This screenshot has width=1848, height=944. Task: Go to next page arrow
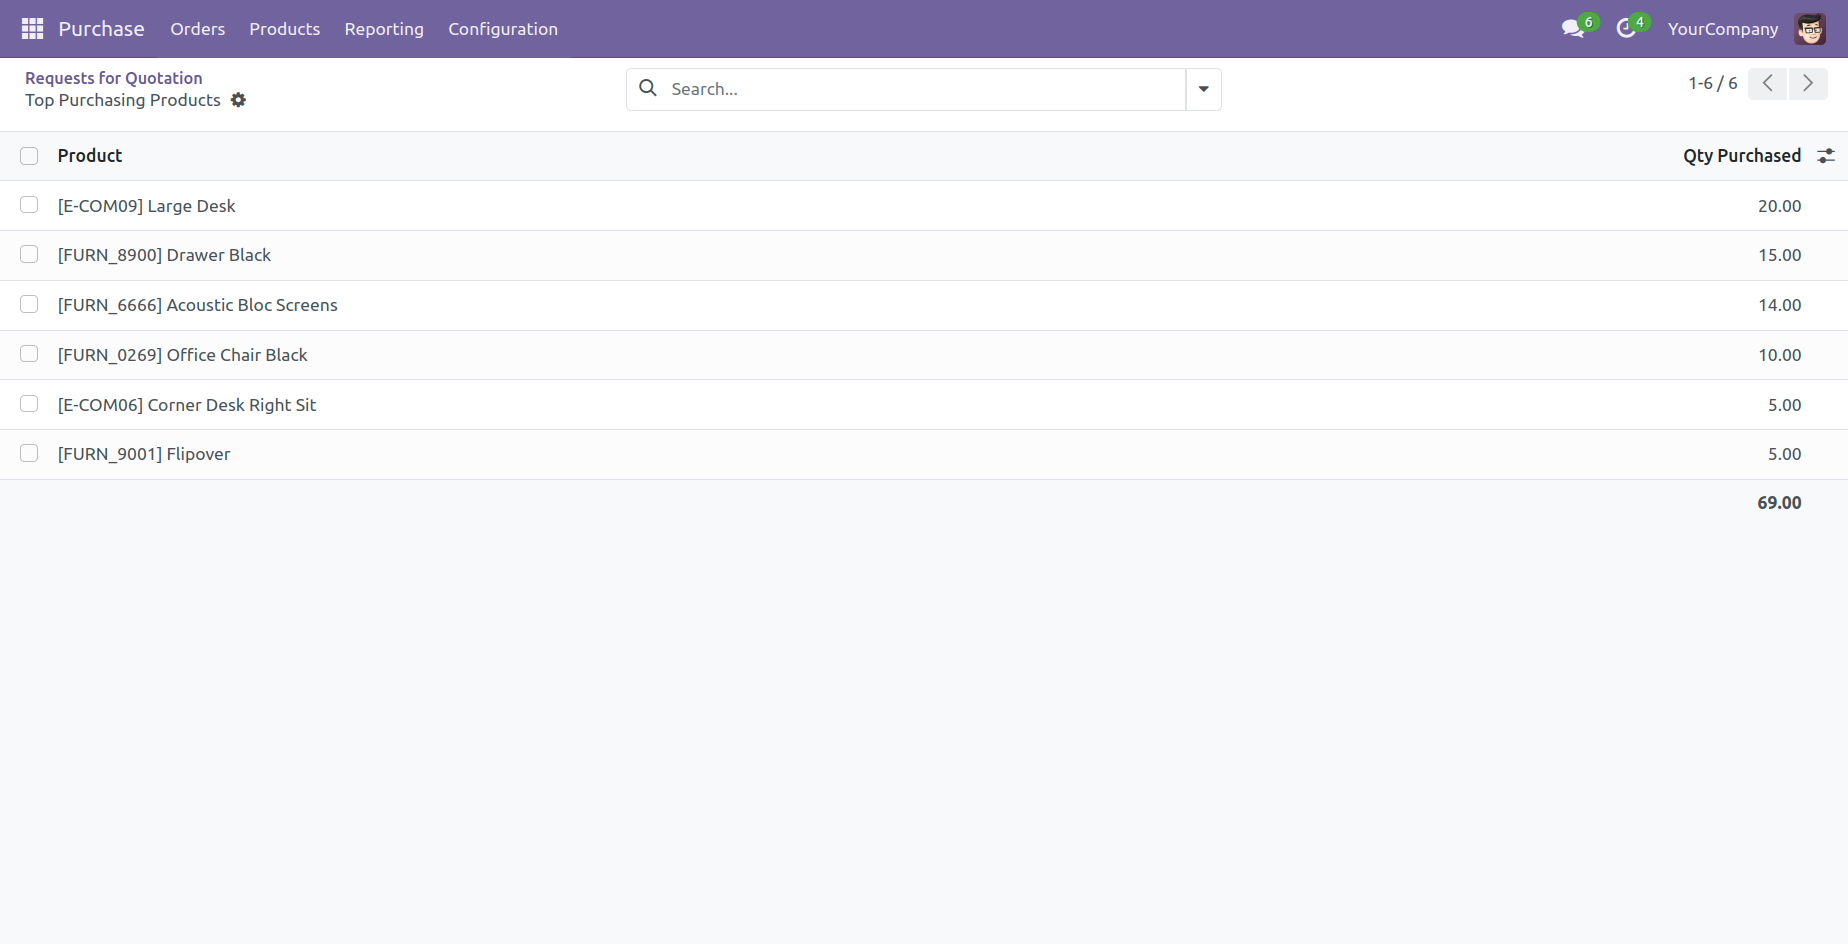tap(1808, 84)
